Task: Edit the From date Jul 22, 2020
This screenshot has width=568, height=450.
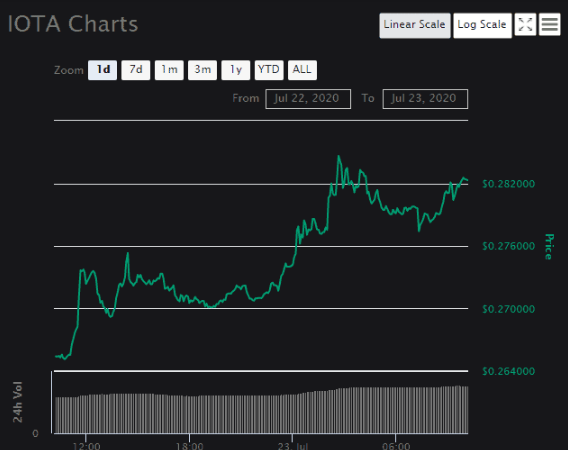Action: pos(308,99)
